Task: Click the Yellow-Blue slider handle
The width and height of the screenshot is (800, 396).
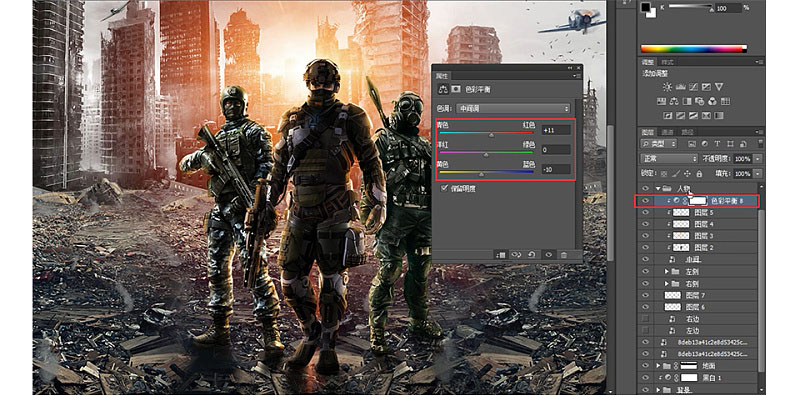Action: click(x=481, y=174)
